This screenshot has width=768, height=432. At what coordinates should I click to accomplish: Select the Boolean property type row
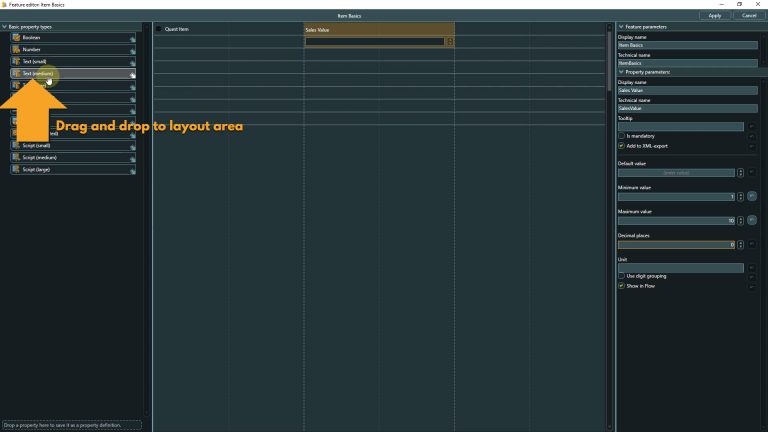[73, 37]
